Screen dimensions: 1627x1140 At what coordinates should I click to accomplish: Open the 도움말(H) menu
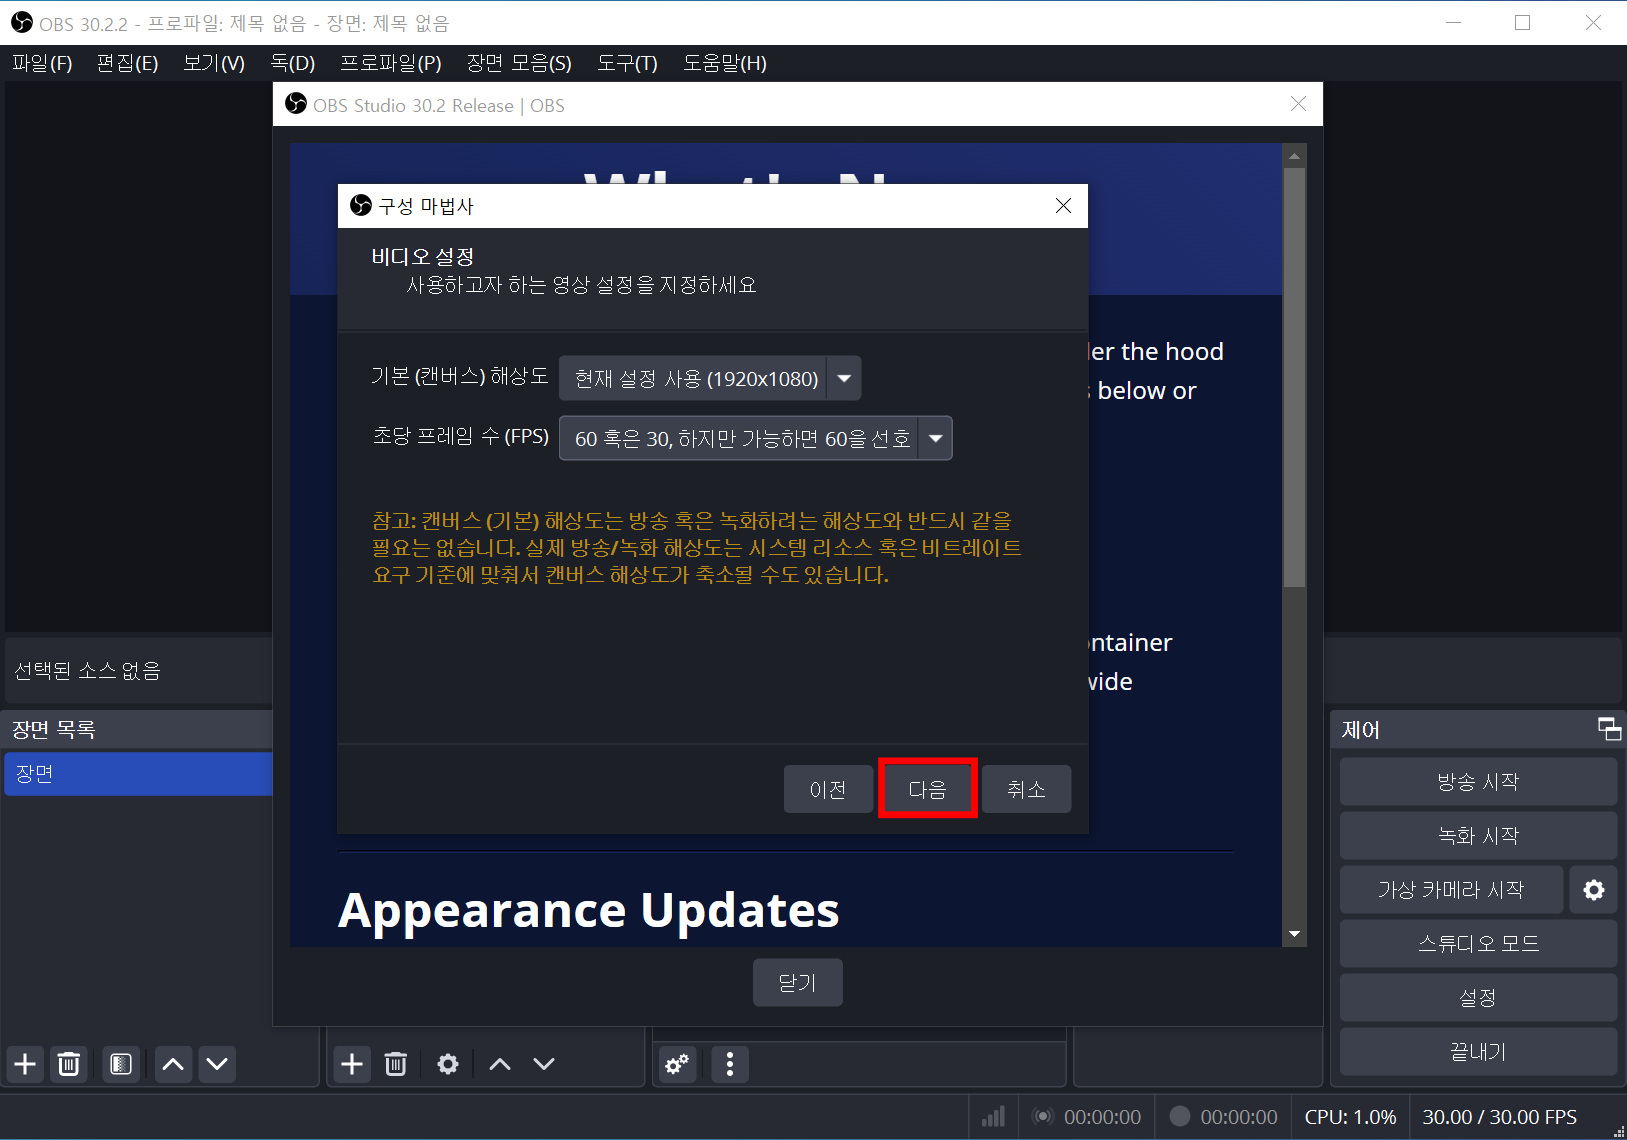tap(725, 63)
